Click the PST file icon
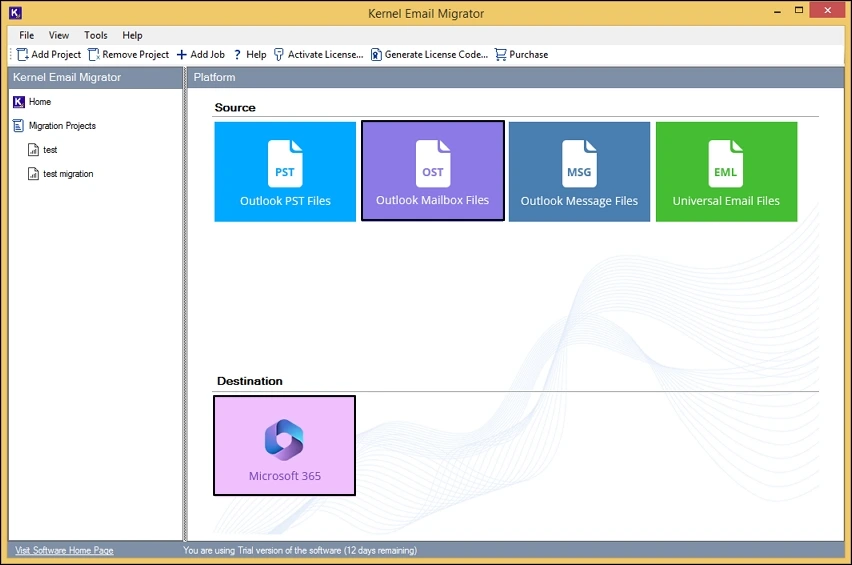852x565 pixels. (285, 164)
